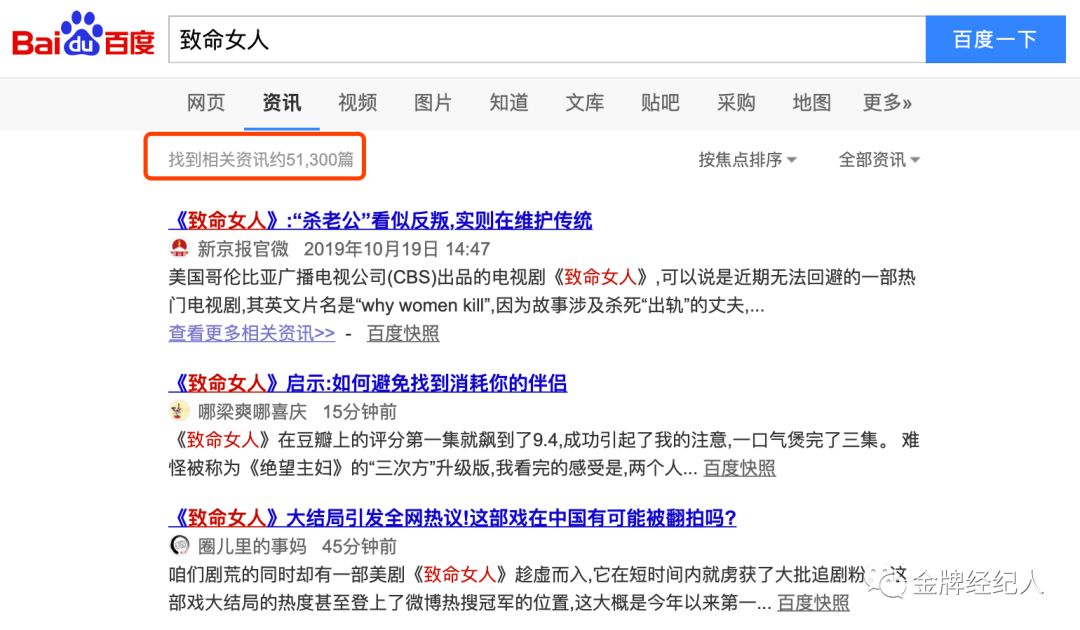Screen dimensions: 1080x630
Task: Click the 查看更多相关资讯>> link
Action: pos(252,333)
